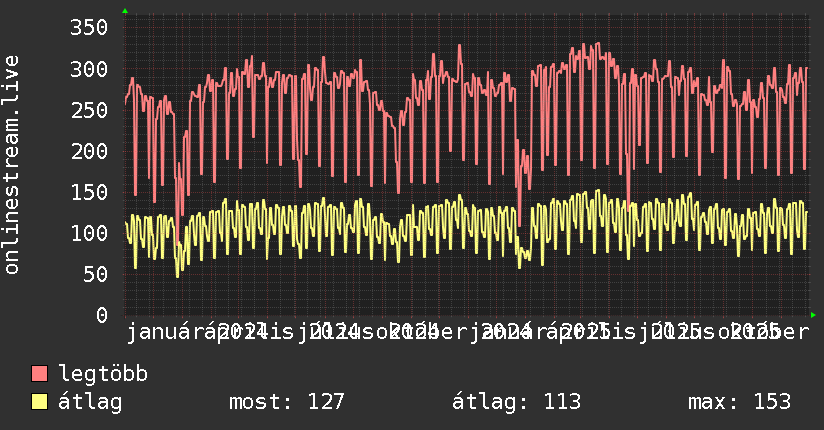
Task: Click the 150 y-axis label
Action: pos(89,192)
